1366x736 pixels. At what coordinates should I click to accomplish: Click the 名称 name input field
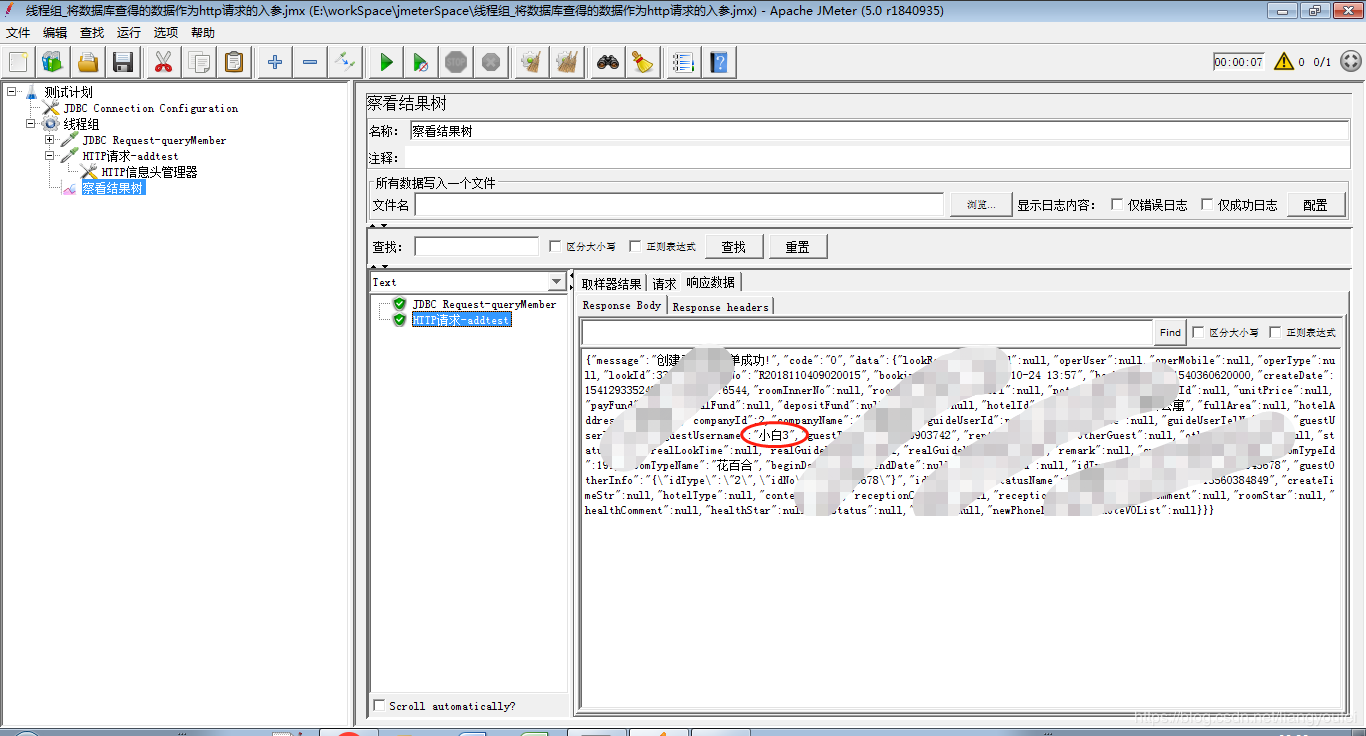pos(879,131)
